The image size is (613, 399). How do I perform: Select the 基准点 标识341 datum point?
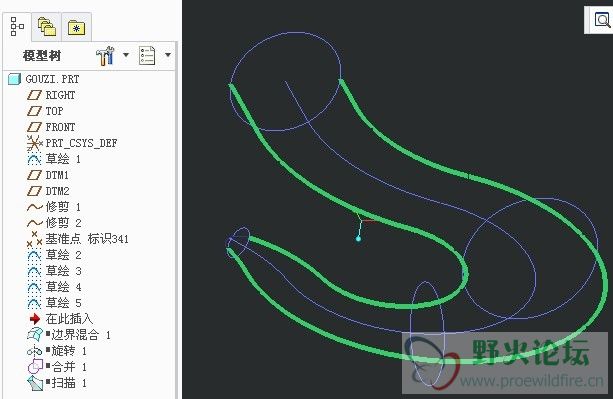[77, 238]
